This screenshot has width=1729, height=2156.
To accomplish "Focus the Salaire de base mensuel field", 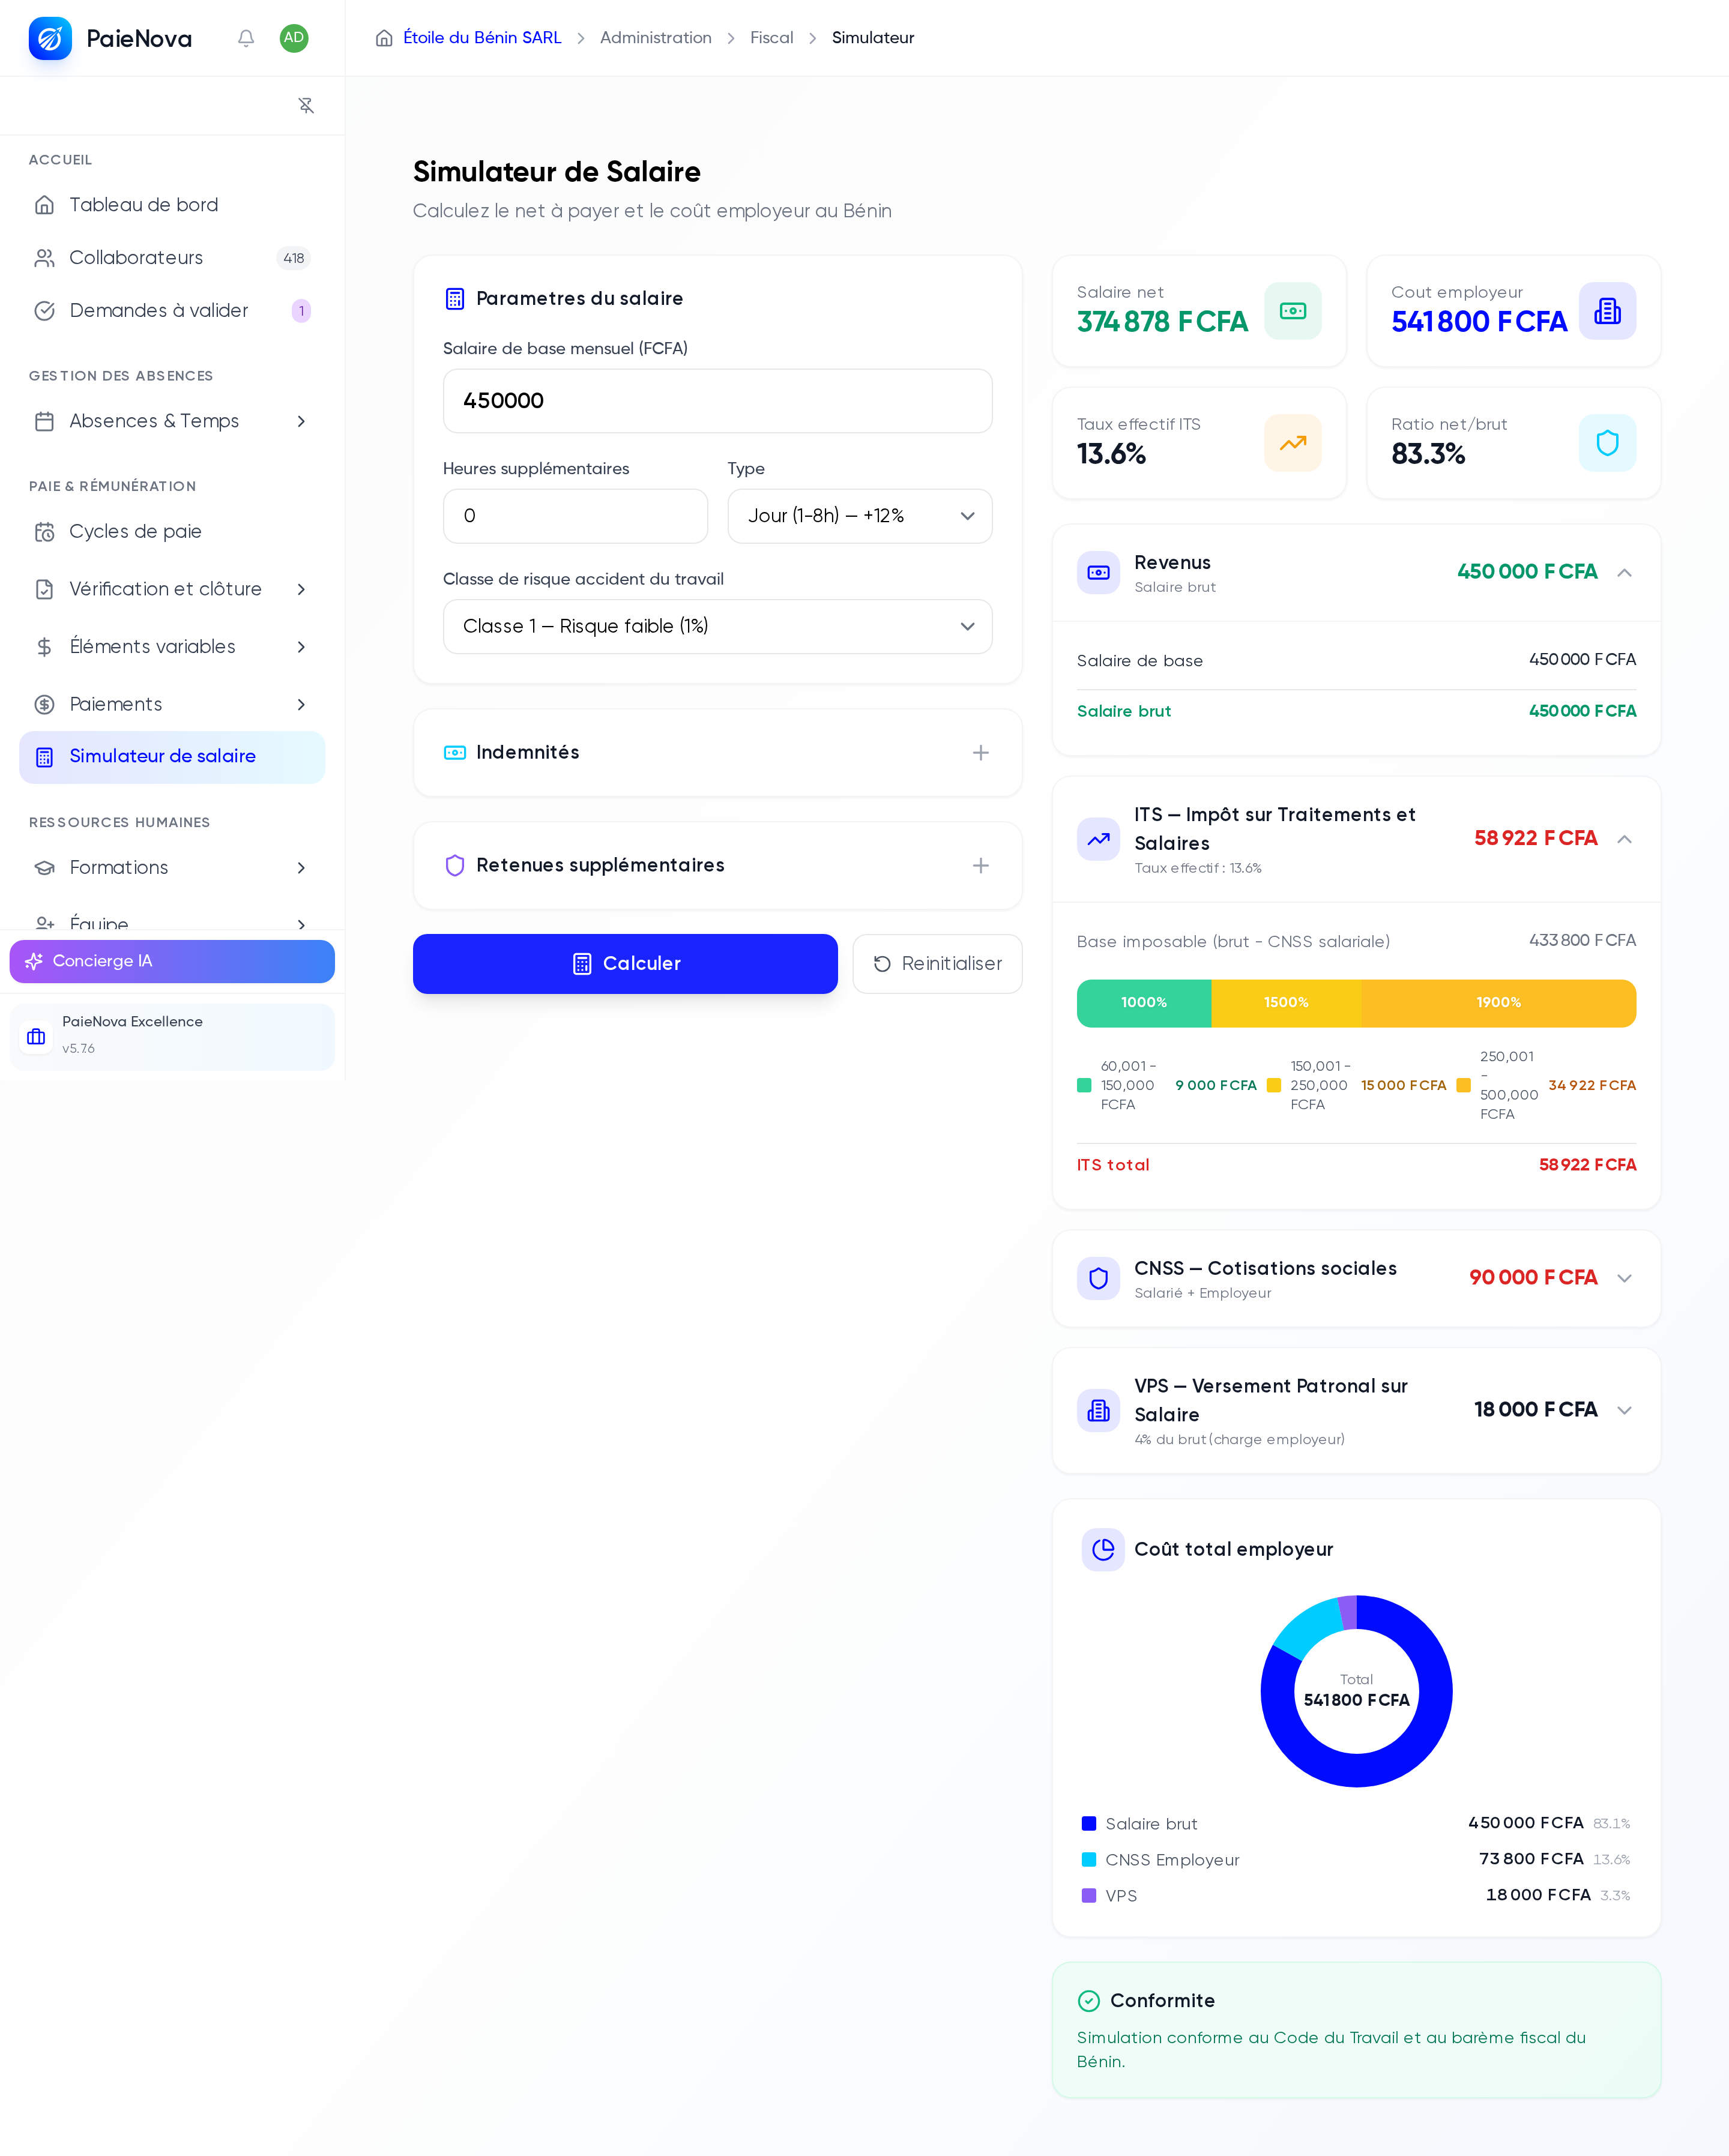I will click(x=718, y=401).
